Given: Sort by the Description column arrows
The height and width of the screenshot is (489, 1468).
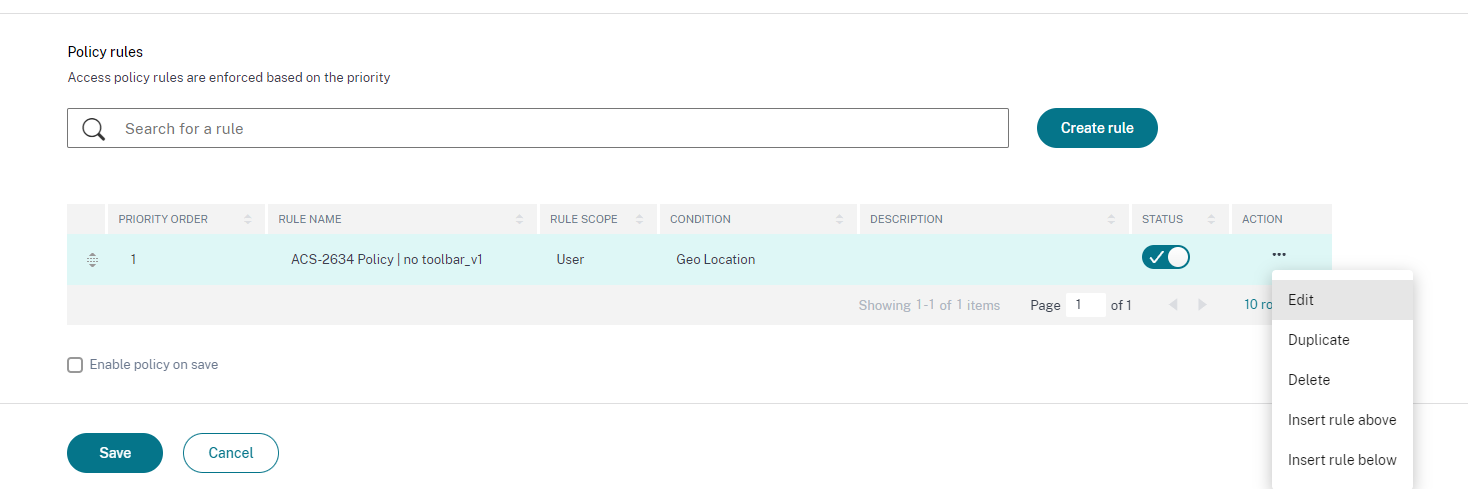Looking at the screenshot, I should point(1112,219).
